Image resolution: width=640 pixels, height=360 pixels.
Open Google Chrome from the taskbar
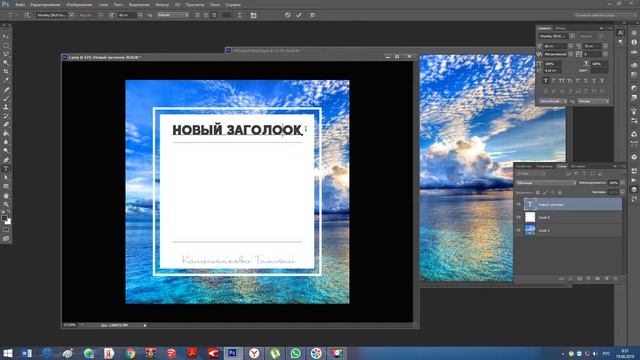[x=130, y=353]
